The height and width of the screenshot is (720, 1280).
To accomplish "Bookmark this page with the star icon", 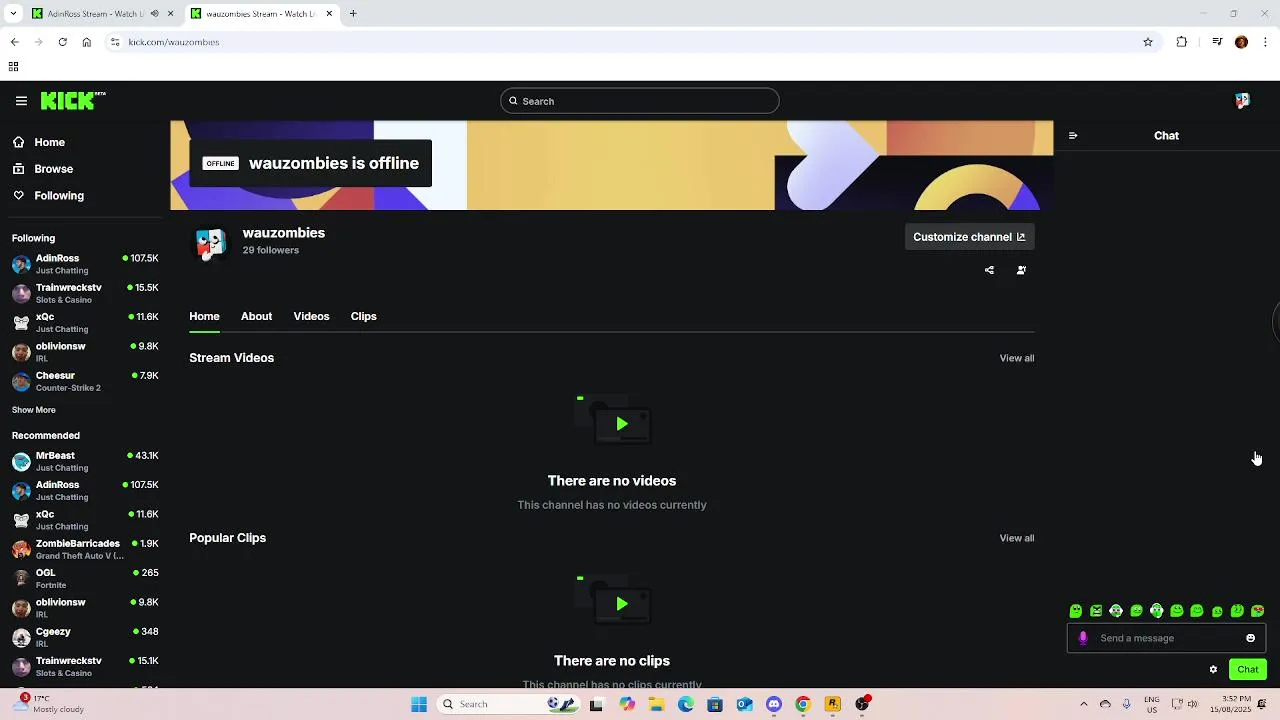I will click(1148, 42).
